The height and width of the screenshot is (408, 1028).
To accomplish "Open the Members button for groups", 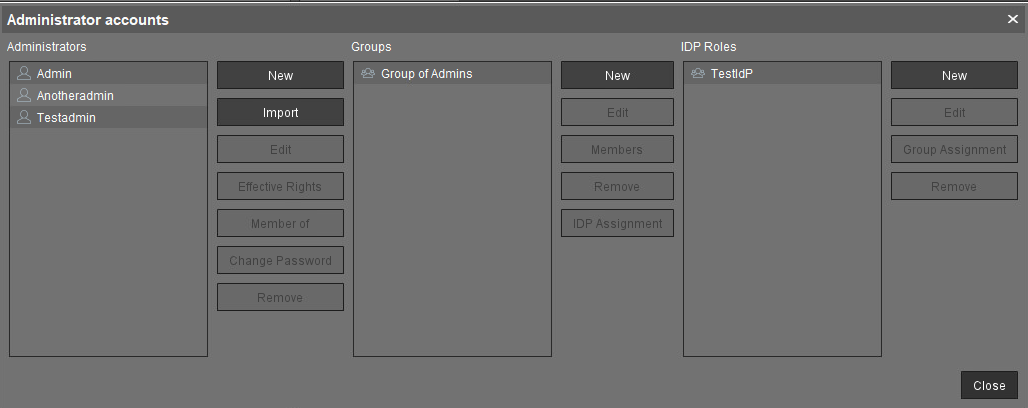I will pyautogui.click(x=617, y=149).
